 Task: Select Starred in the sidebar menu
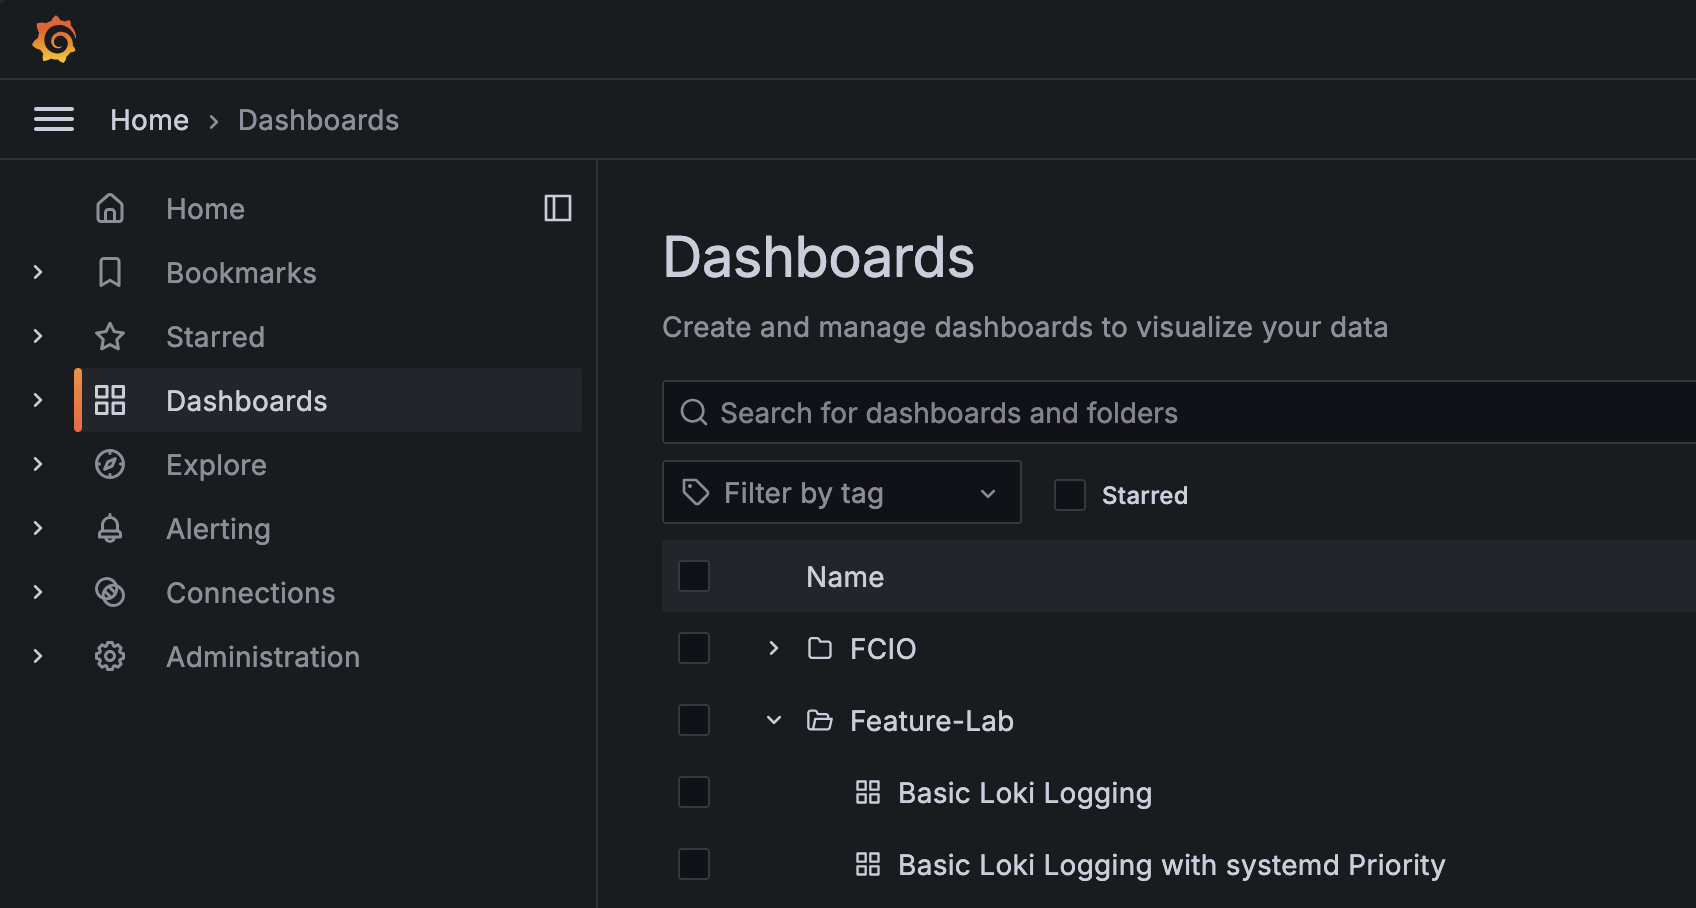(x=215, y=337)
